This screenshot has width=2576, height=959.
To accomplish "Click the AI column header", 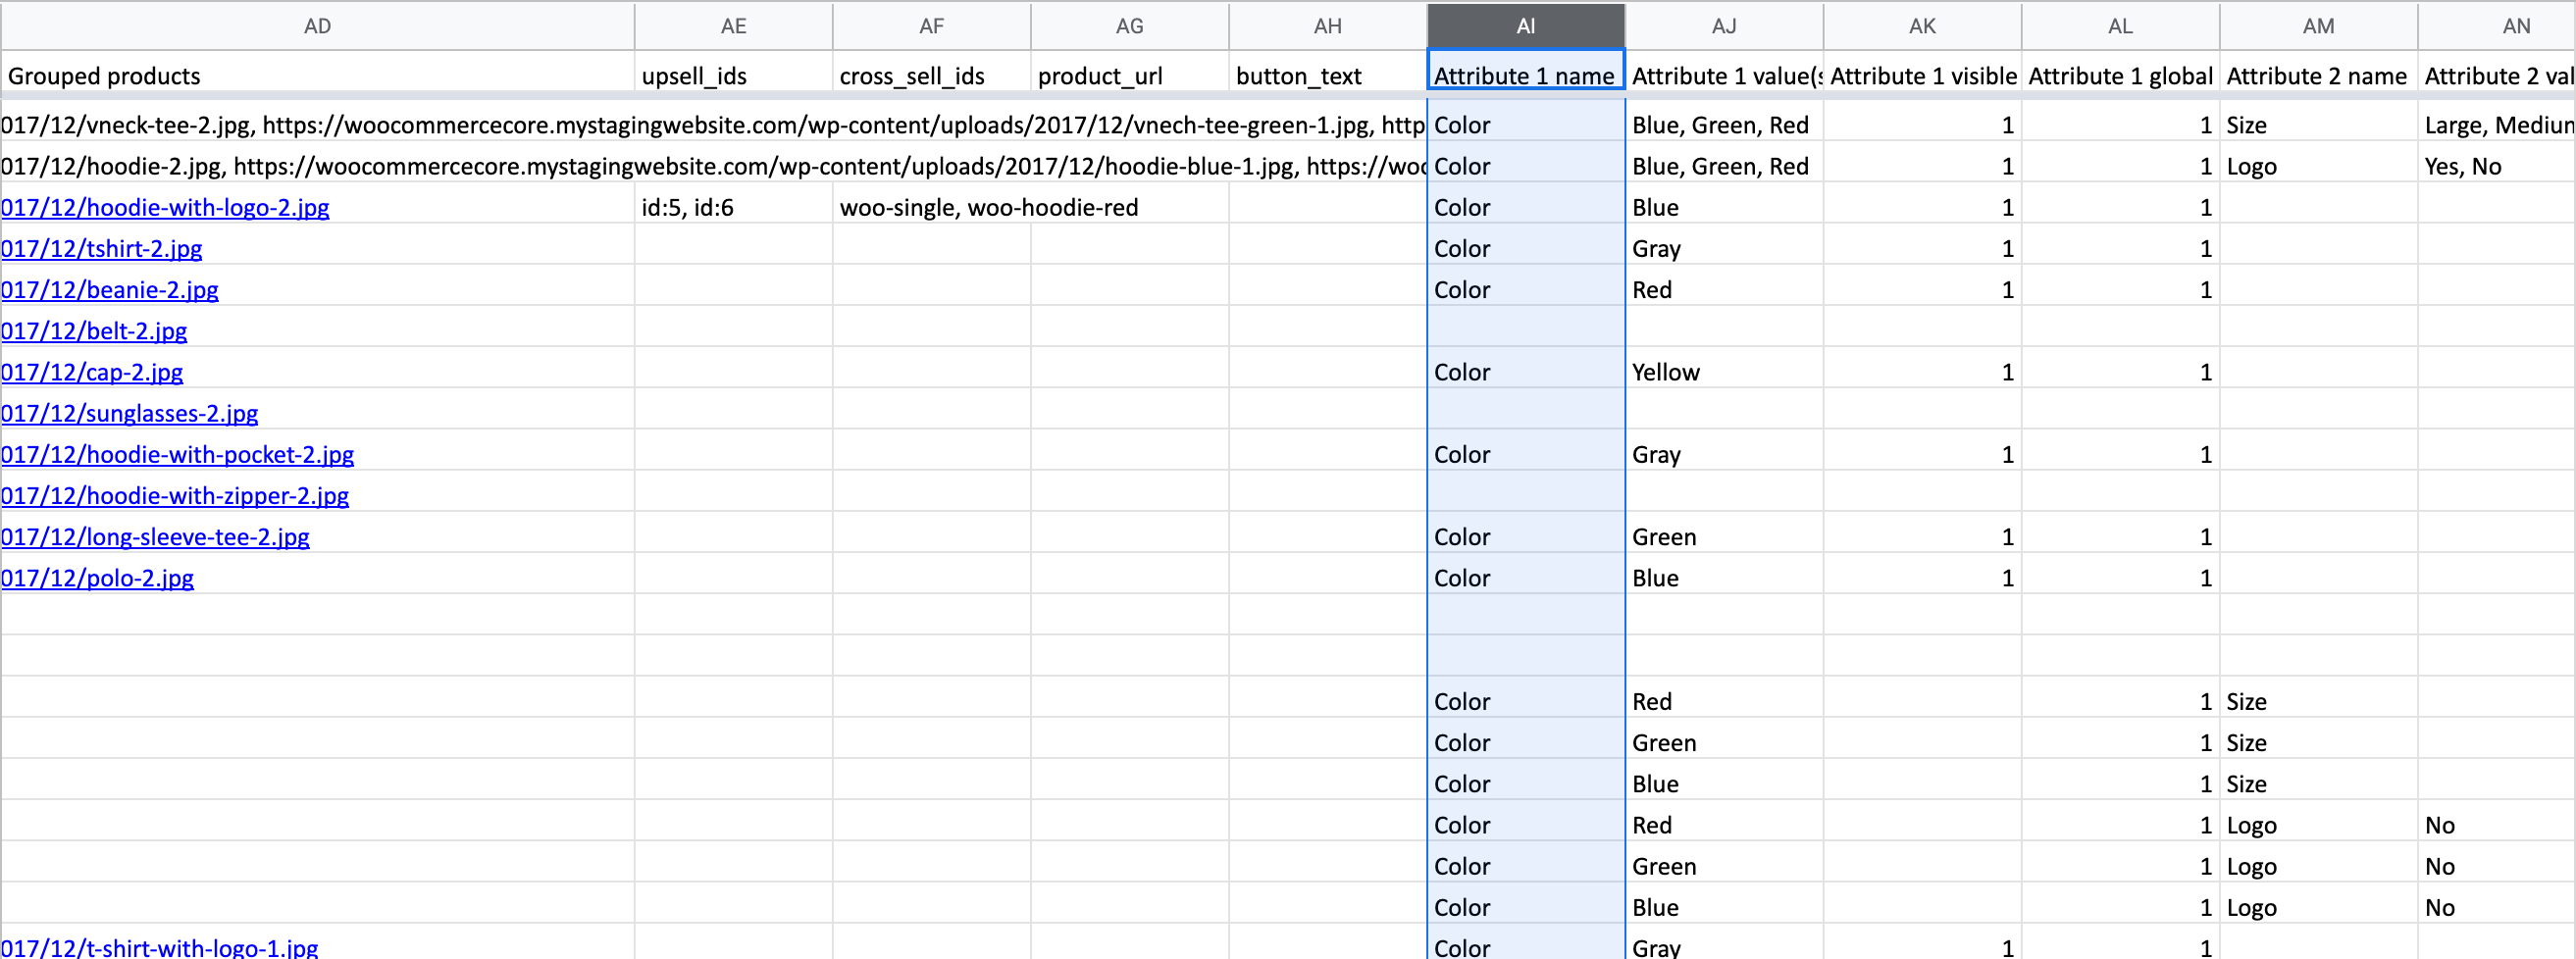I will click(x=1525, y=26).
